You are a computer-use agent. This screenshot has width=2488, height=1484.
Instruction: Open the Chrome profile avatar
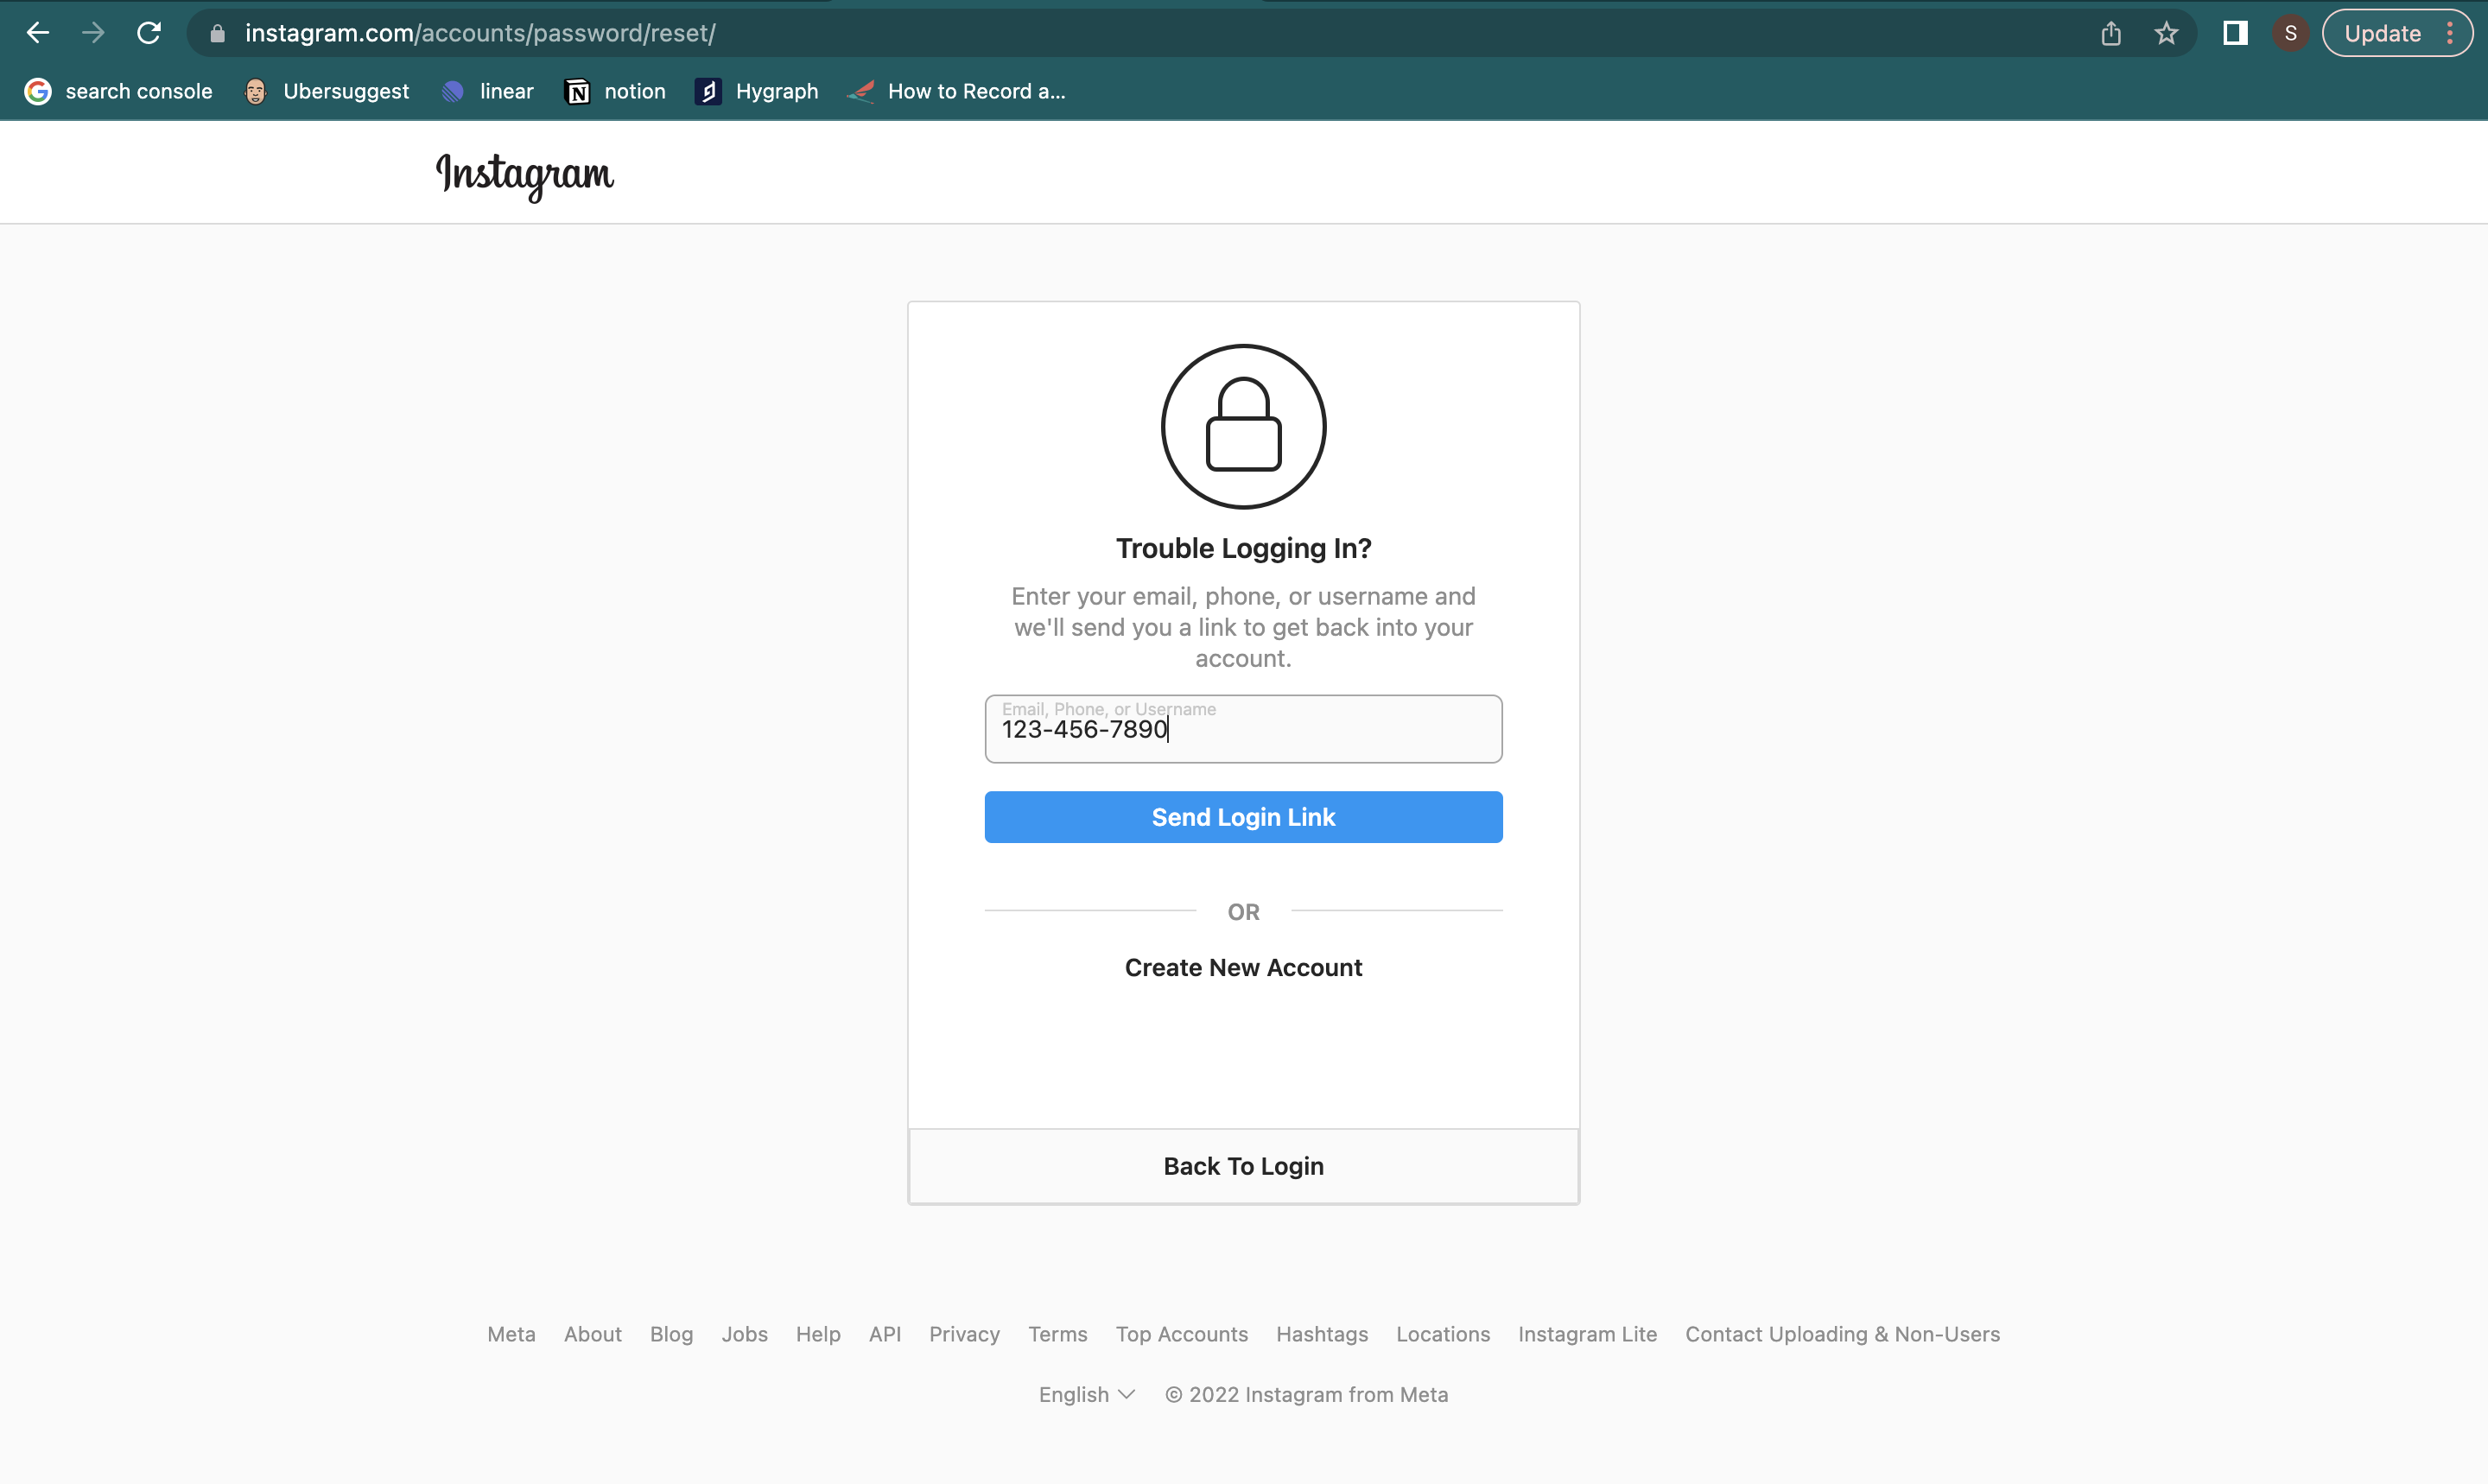pyautogui.click(x=2290, y=33)
